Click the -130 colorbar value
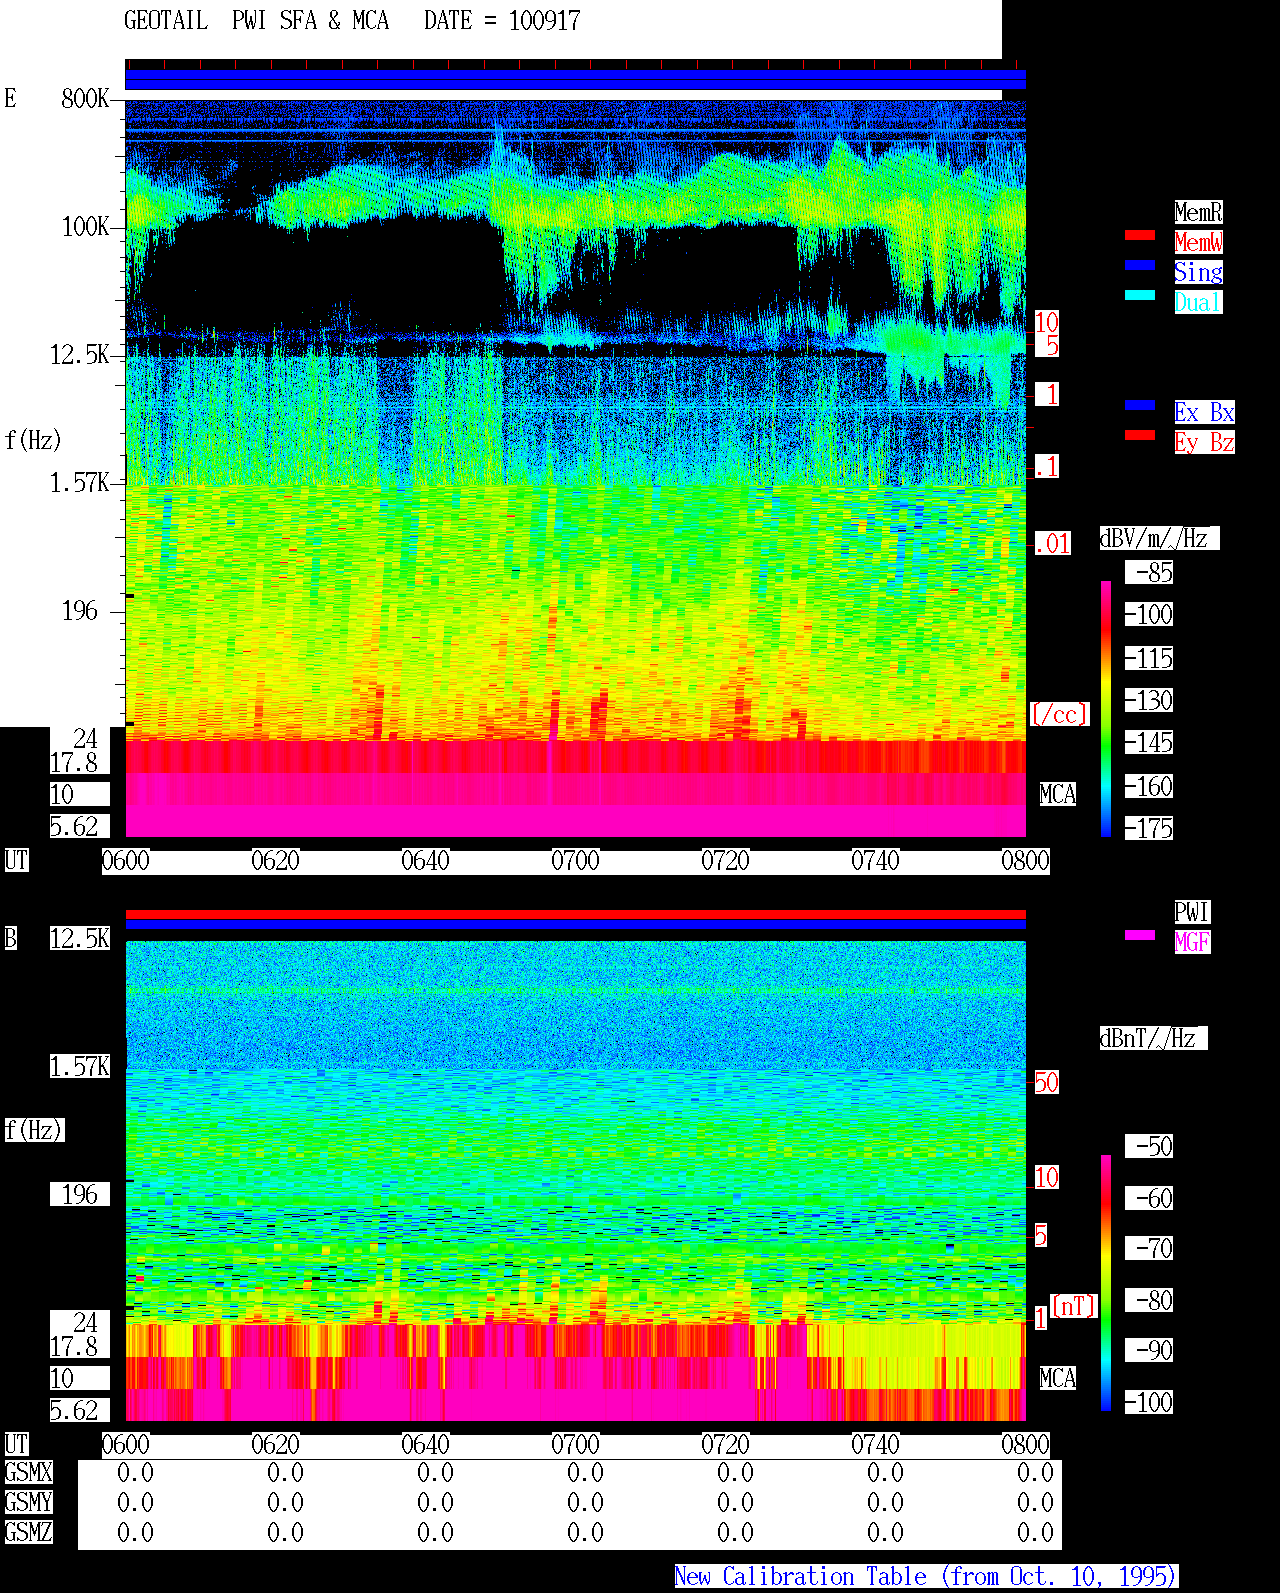This screenshot has width=1280, height=1593. click(1150, 701)
